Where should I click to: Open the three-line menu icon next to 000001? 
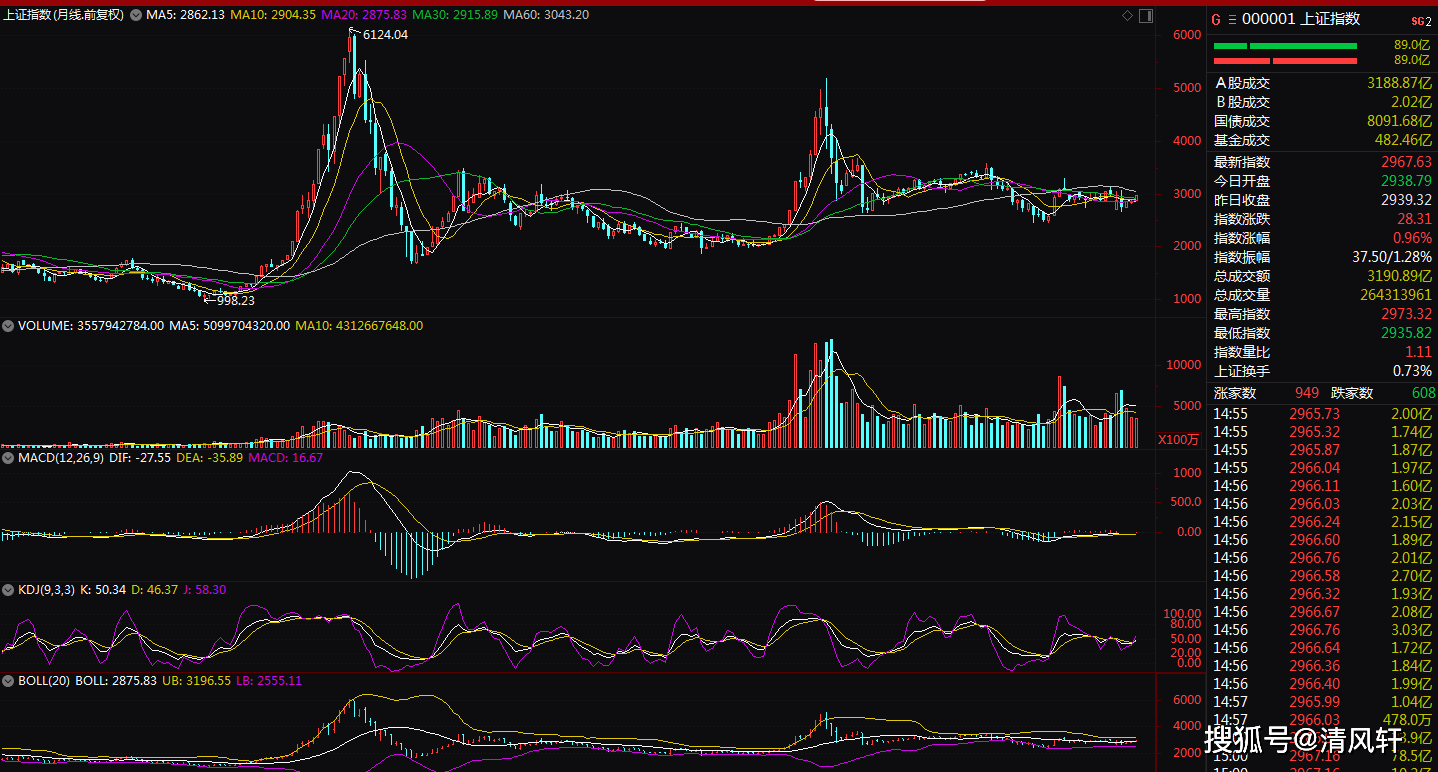(x=1232, y=20)
